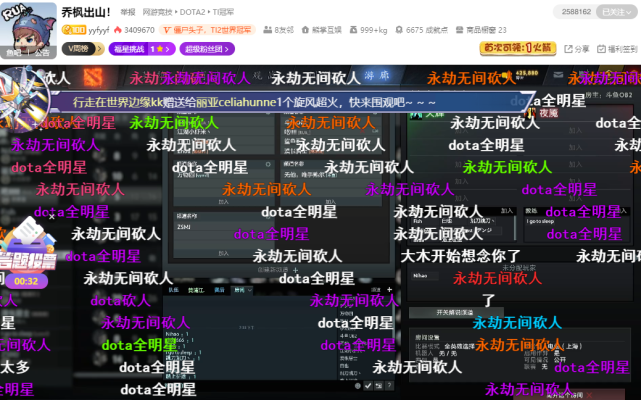Open the 已关注 follow dropdown
The width and height of the screenshot is (641, 400).
click(617, 12)
